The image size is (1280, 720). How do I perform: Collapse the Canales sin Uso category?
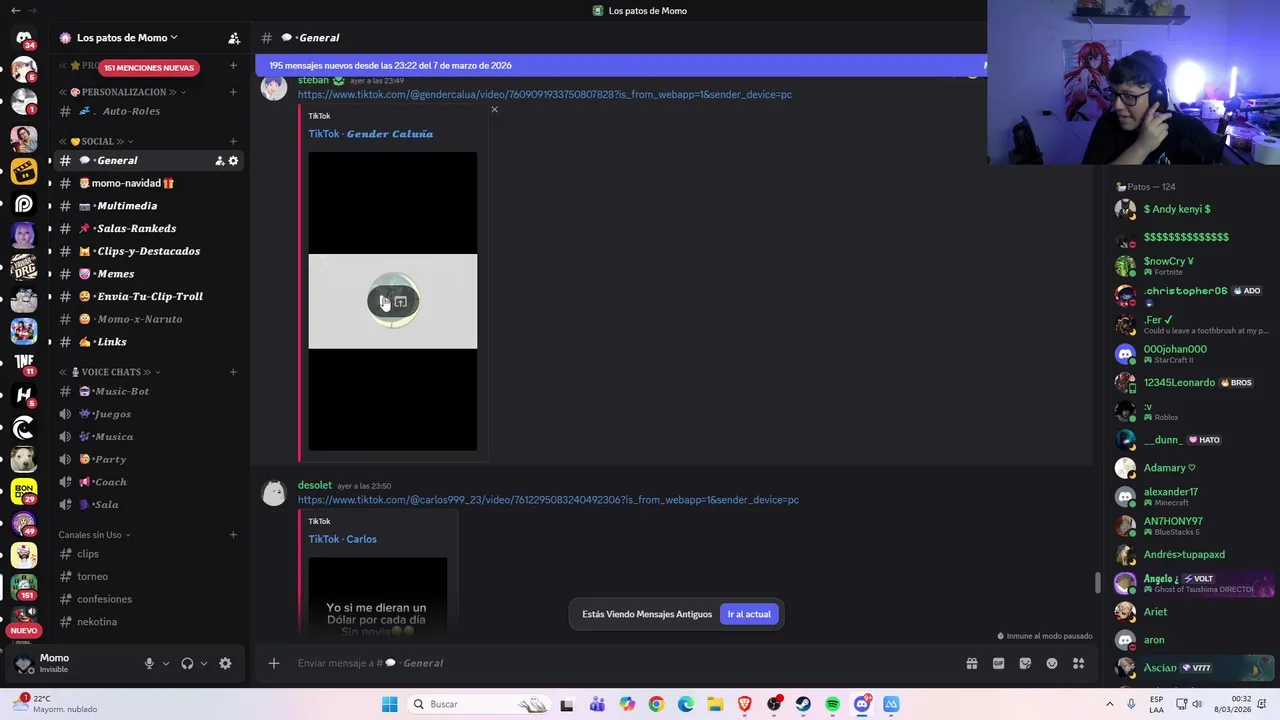(x=95, y=535)
